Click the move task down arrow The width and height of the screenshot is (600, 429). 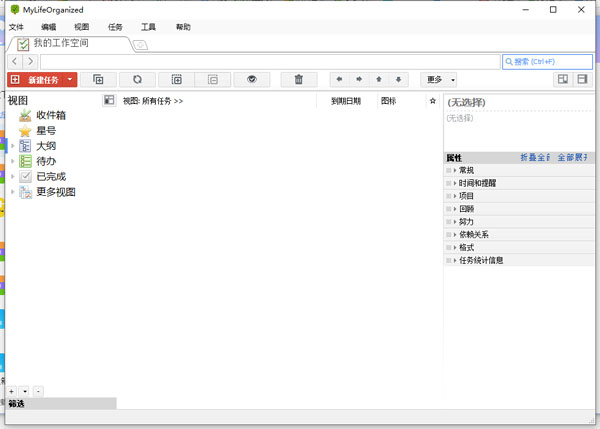tap(398, 80)
